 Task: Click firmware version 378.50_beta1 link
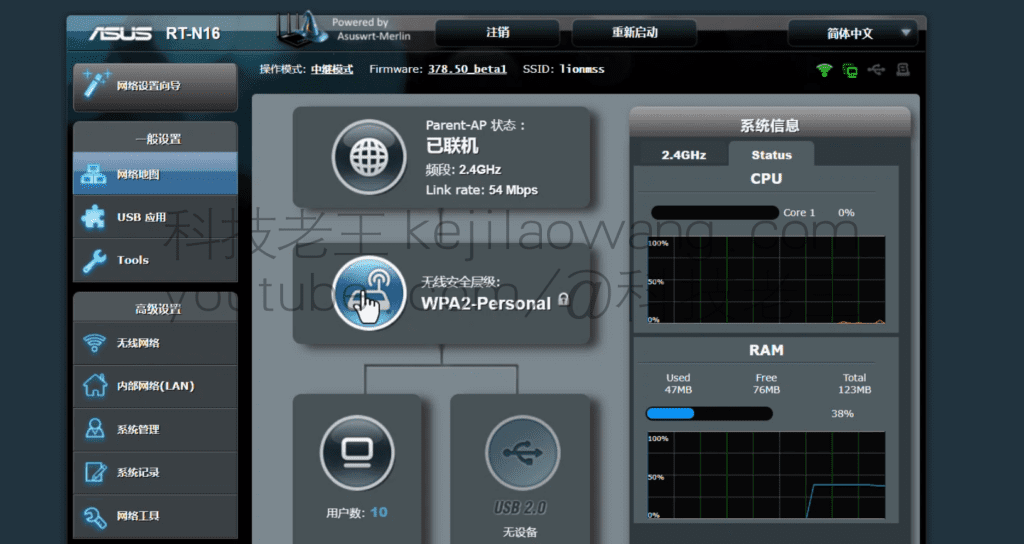[x=467, y=69]
